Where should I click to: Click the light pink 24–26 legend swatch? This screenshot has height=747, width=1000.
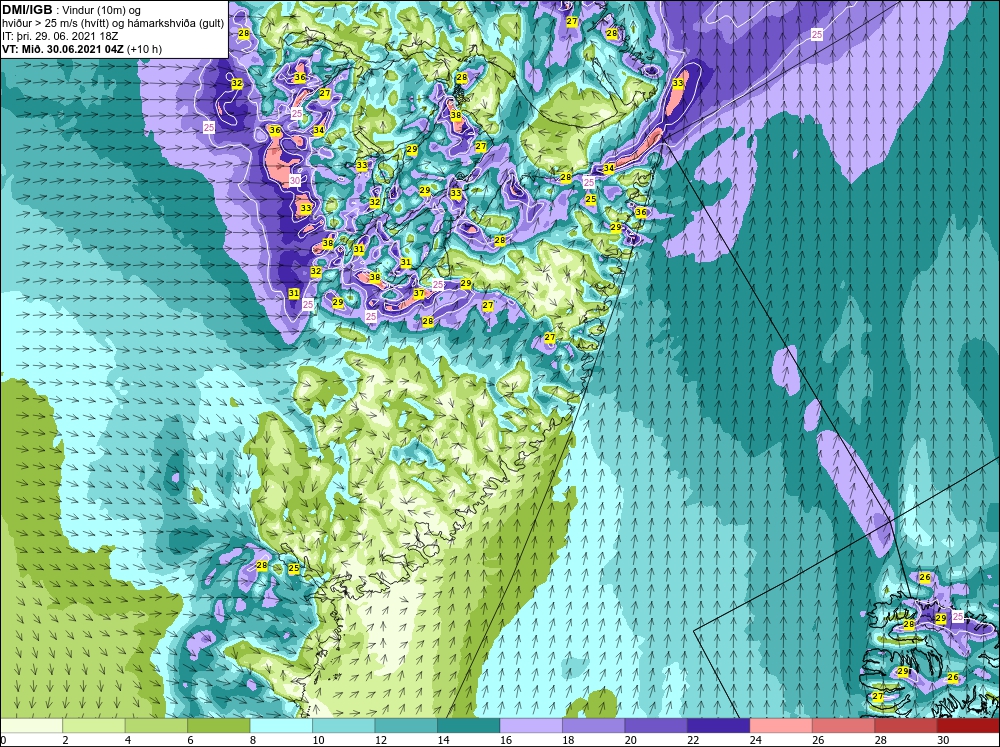coord(781,726)
